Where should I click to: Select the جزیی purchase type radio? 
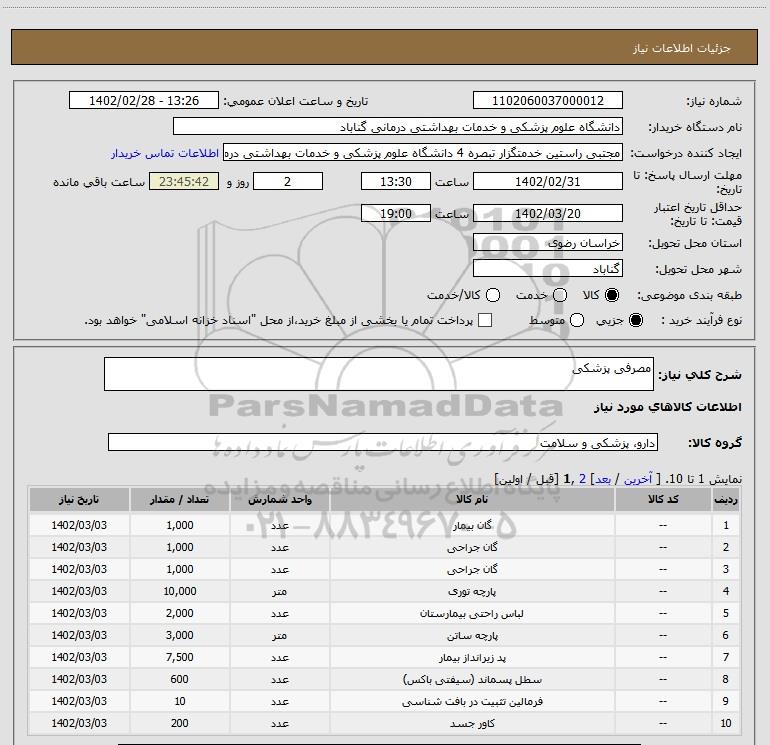pos(635,320)
